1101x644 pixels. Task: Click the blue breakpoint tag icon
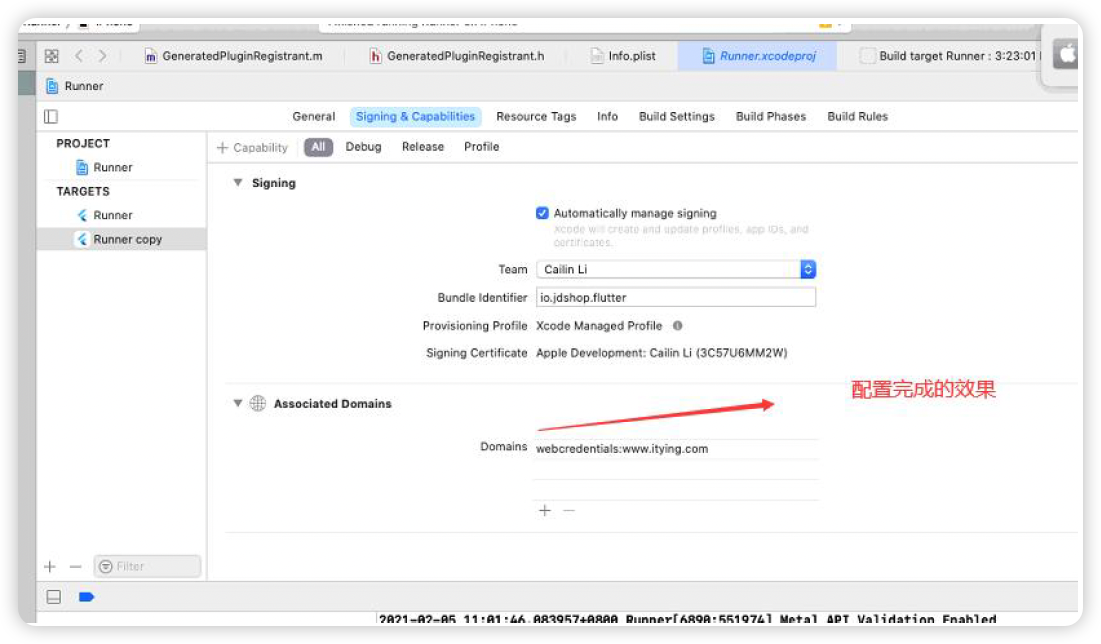86,597
